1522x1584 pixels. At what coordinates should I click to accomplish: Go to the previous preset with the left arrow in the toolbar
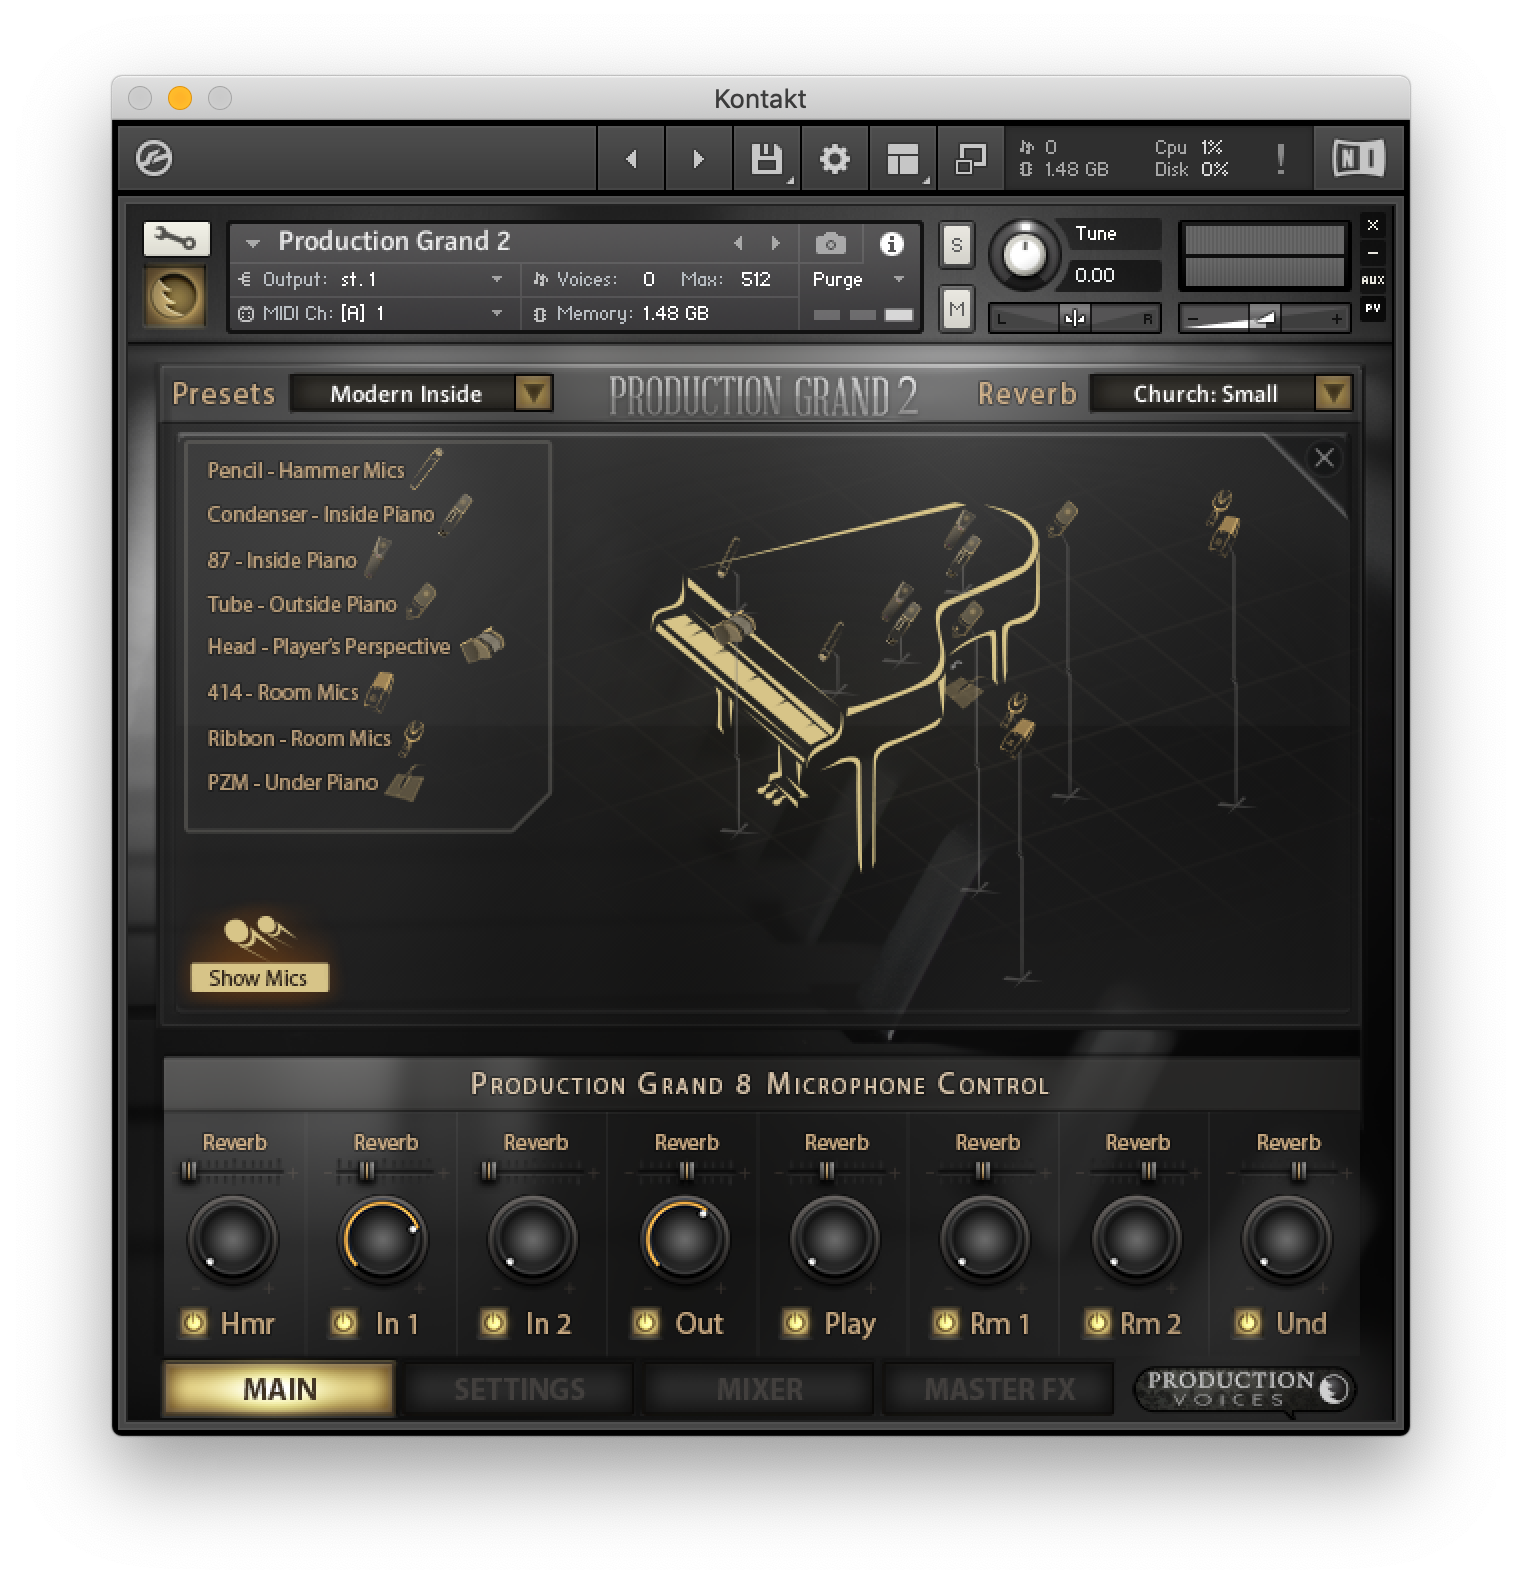click(x=631, y=158)
